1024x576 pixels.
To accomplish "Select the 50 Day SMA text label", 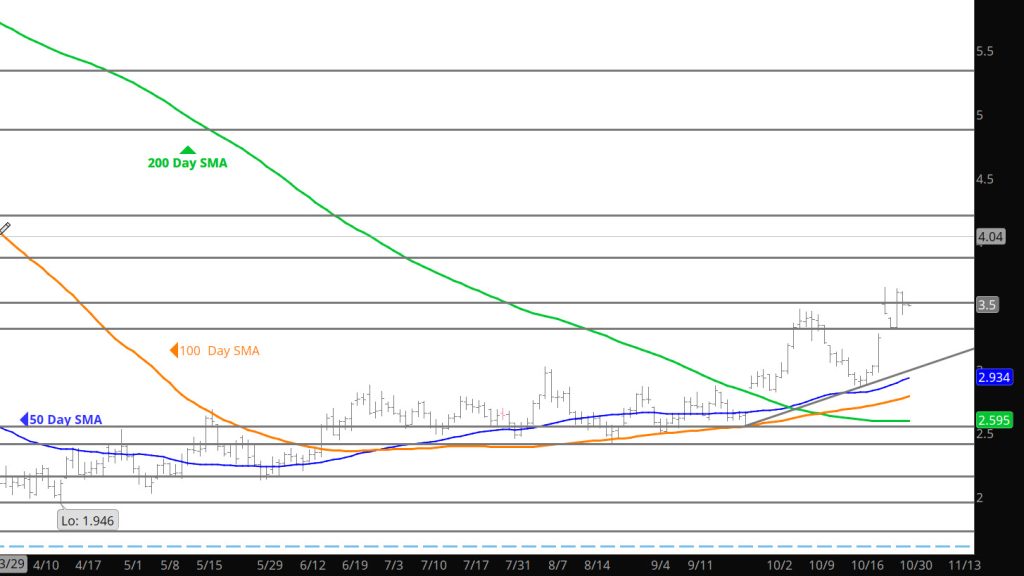I will tap(66, 420).
